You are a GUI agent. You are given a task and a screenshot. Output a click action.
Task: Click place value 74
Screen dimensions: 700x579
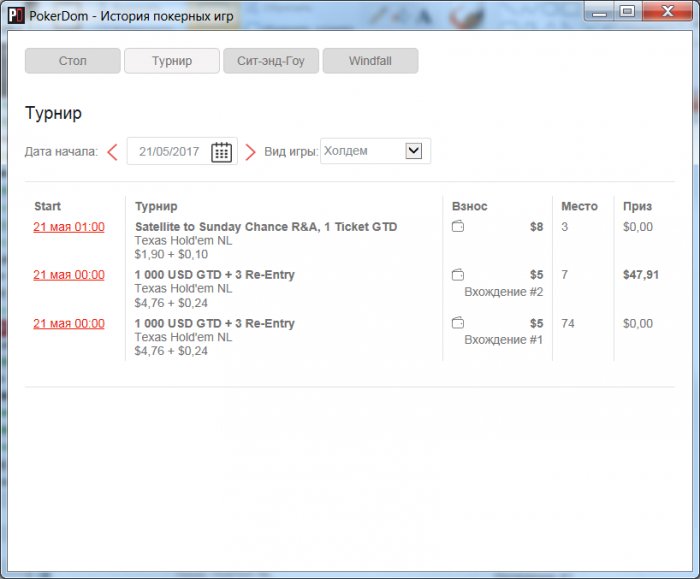568,323
